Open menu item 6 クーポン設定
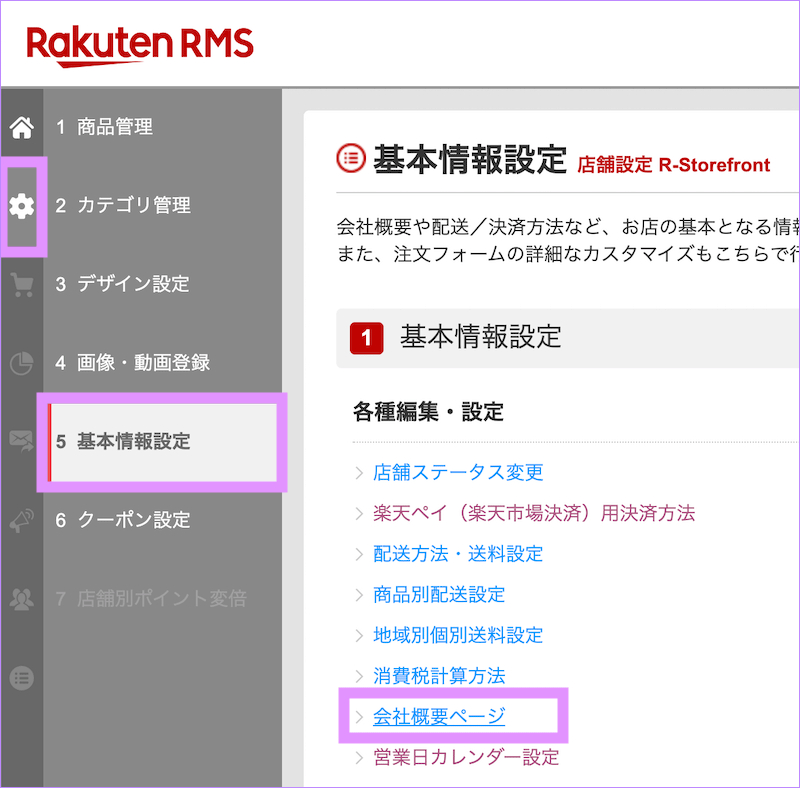The height and width of the screenshot is (788, 800). tap(122, 520)
